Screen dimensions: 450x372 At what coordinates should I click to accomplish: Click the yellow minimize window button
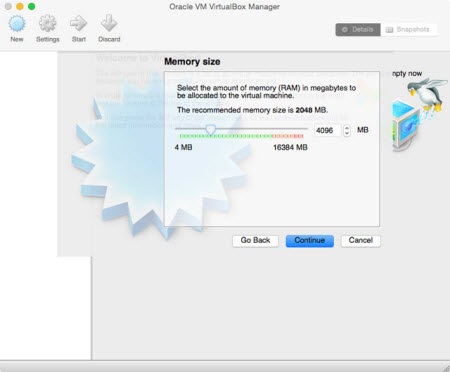(x=20, y=6)
